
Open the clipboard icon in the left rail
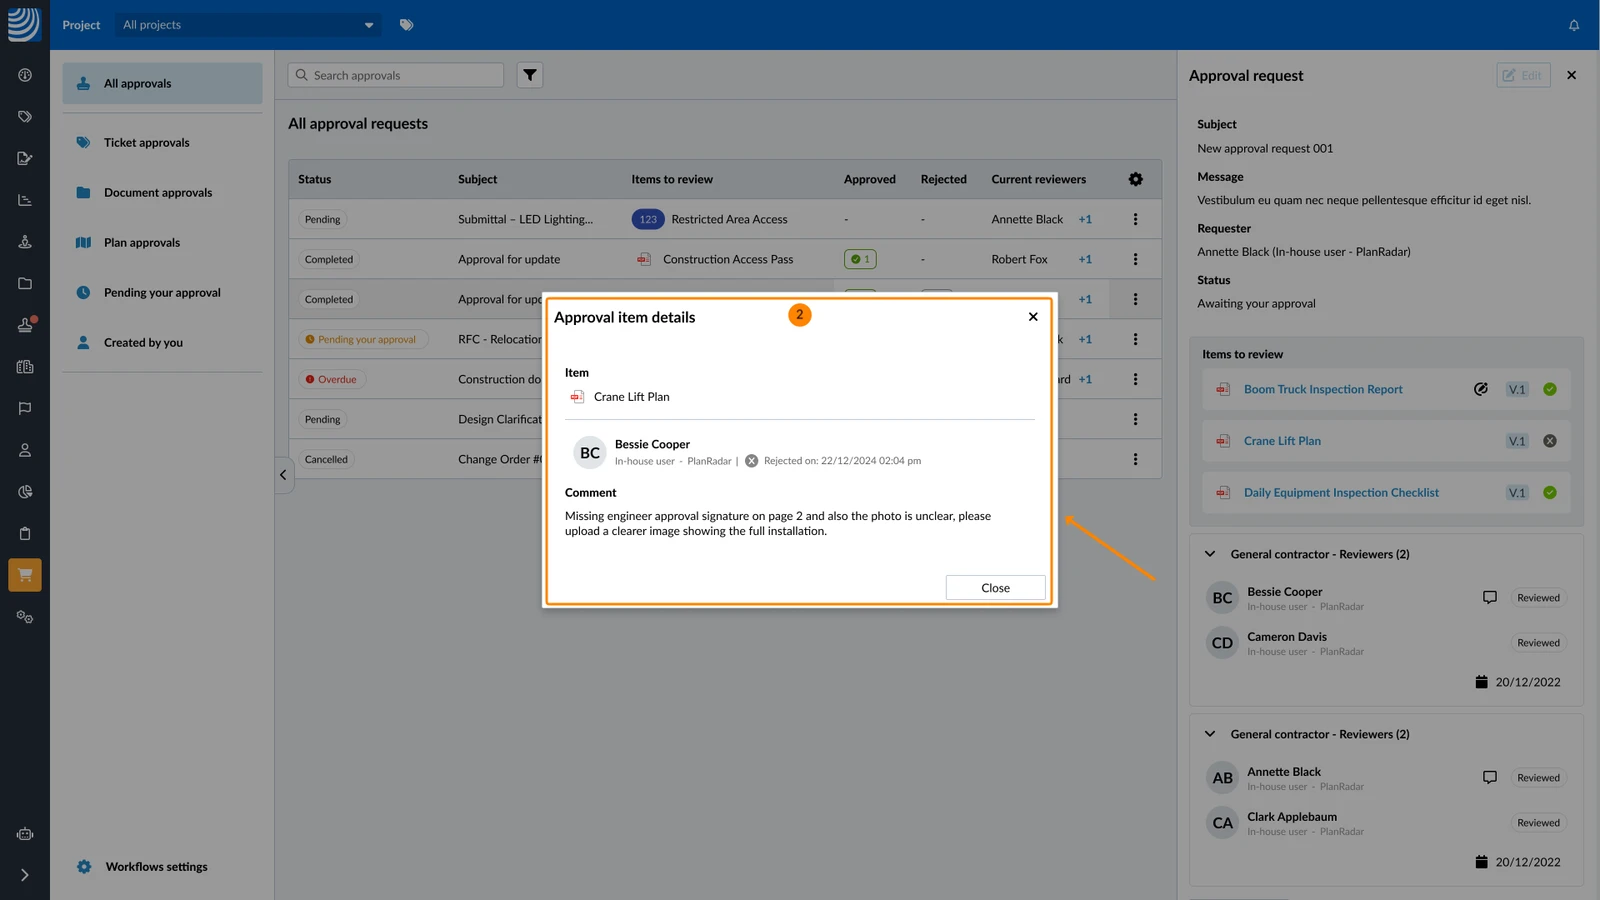click(x=25, y=533)
